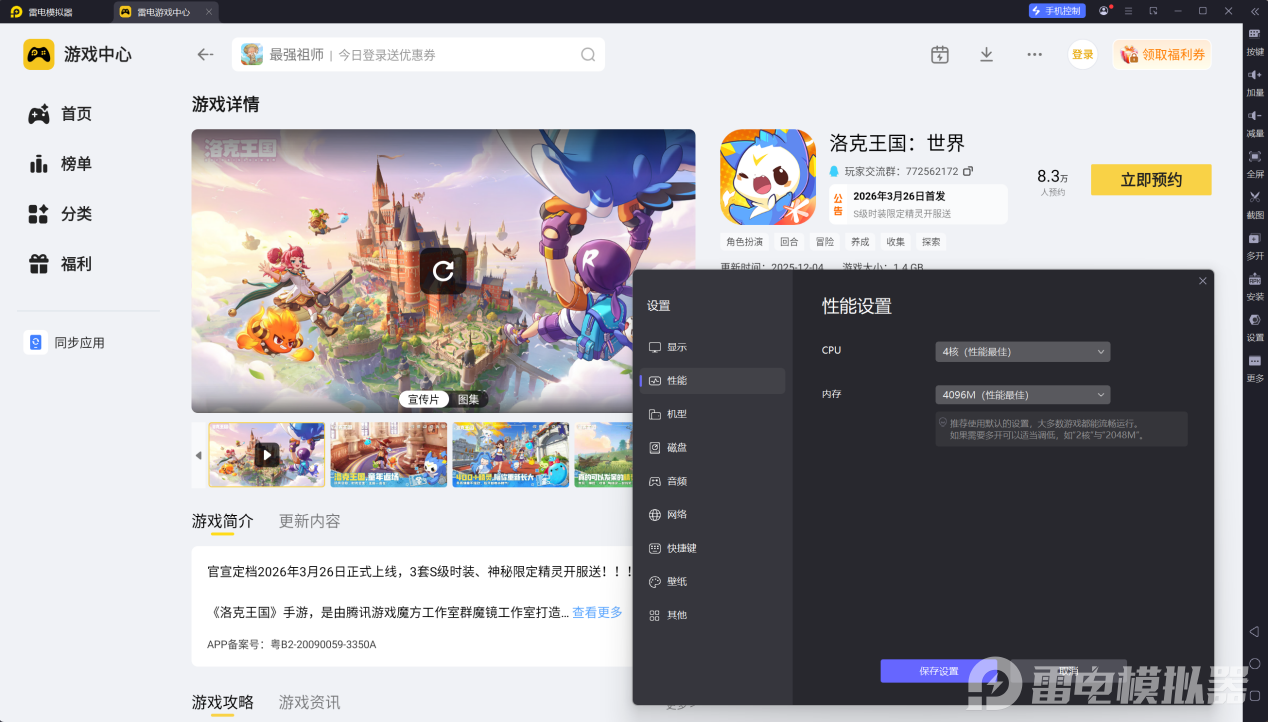Screen dimensions: 1268x722
Task: Click the 查看更多 link in game description
Action: click(x=599, y=613)
